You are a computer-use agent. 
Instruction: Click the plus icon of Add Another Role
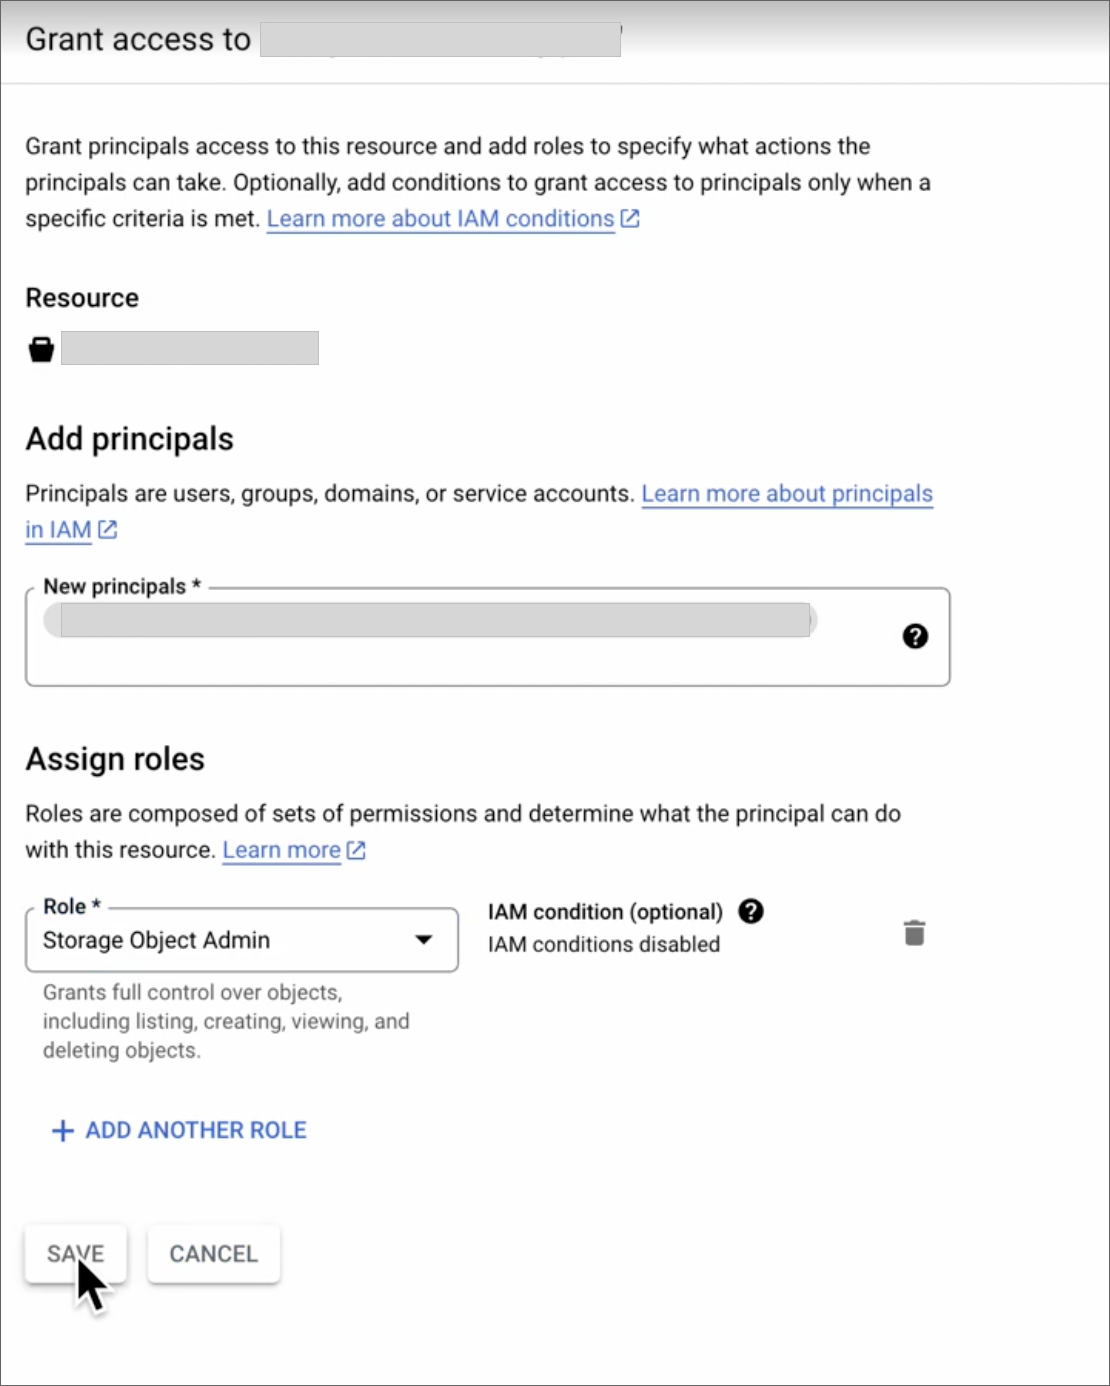[x=63, y=1130]
